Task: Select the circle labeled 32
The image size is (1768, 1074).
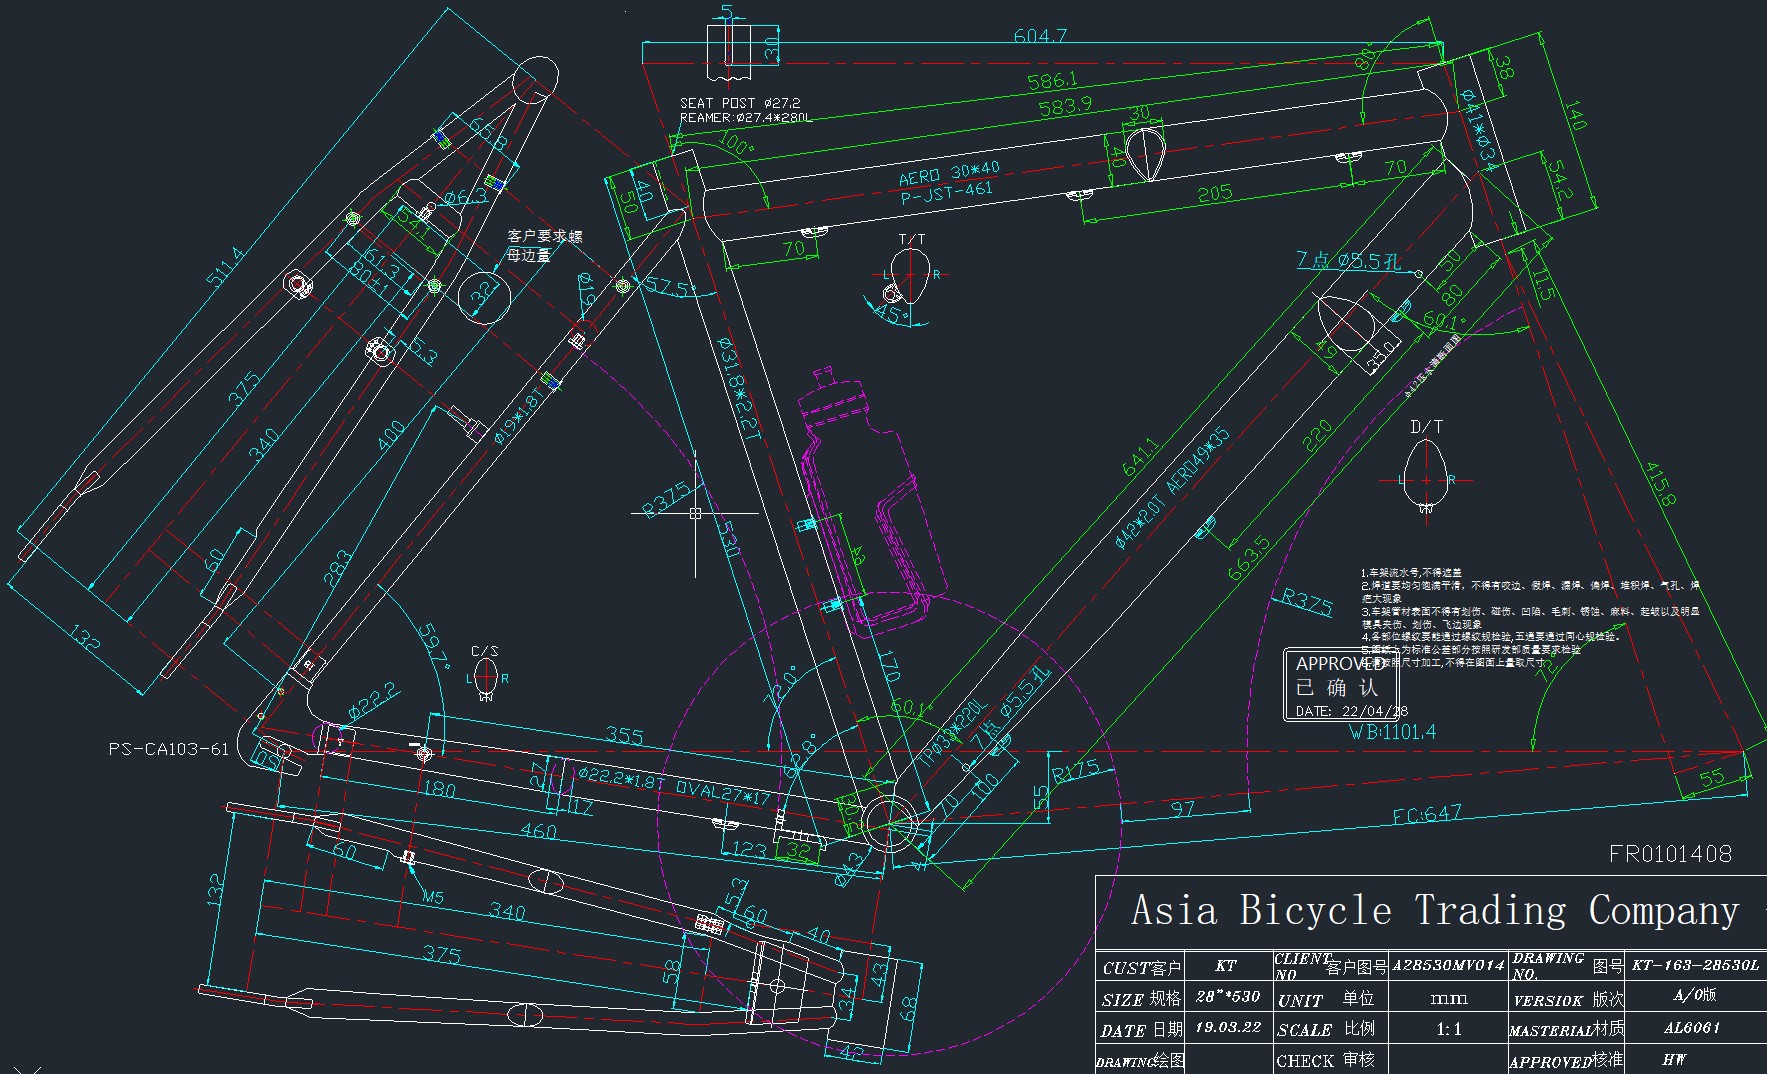Action: (x=484, y=294)
